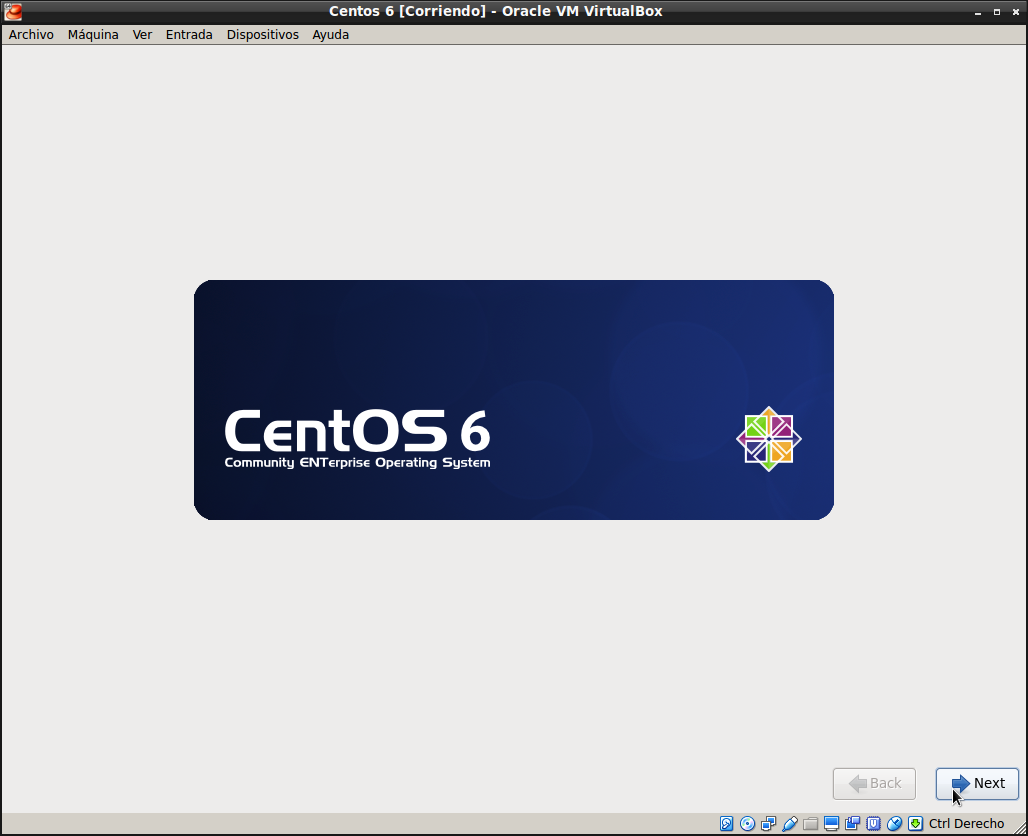Click the Back button
This screenshot has height=836, width=1028.
click(874, 783)
